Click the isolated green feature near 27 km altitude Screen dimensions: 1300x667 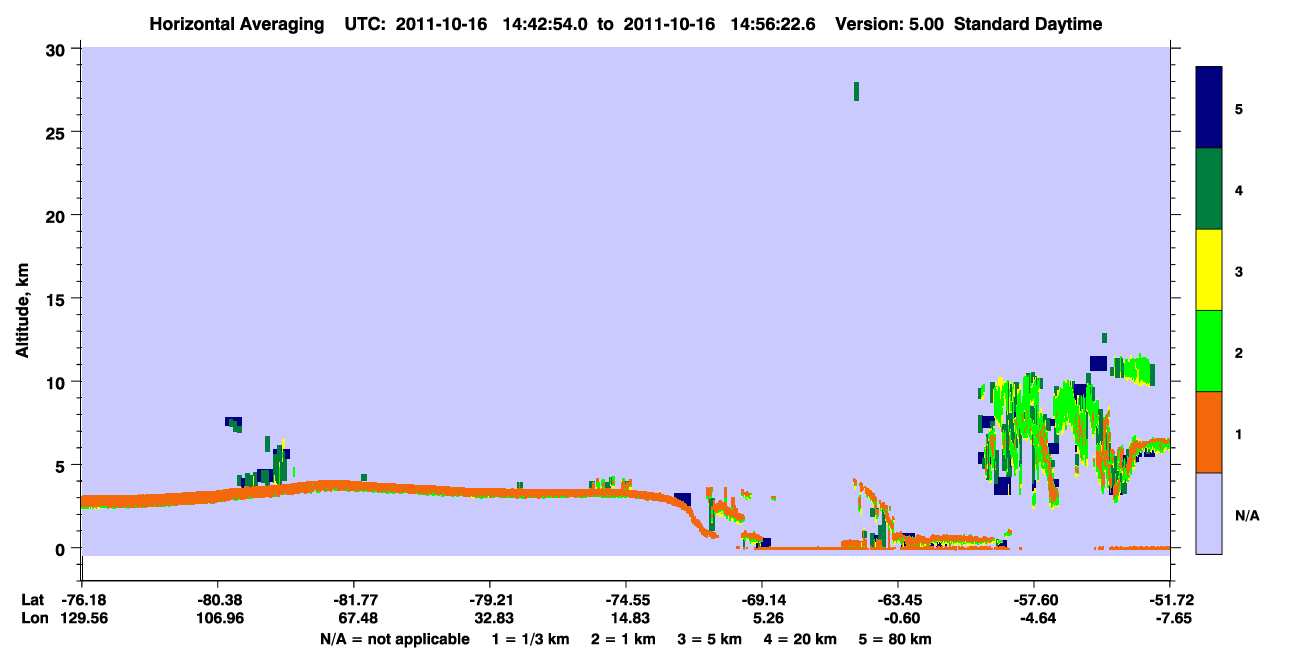click(x=856, y=92)
